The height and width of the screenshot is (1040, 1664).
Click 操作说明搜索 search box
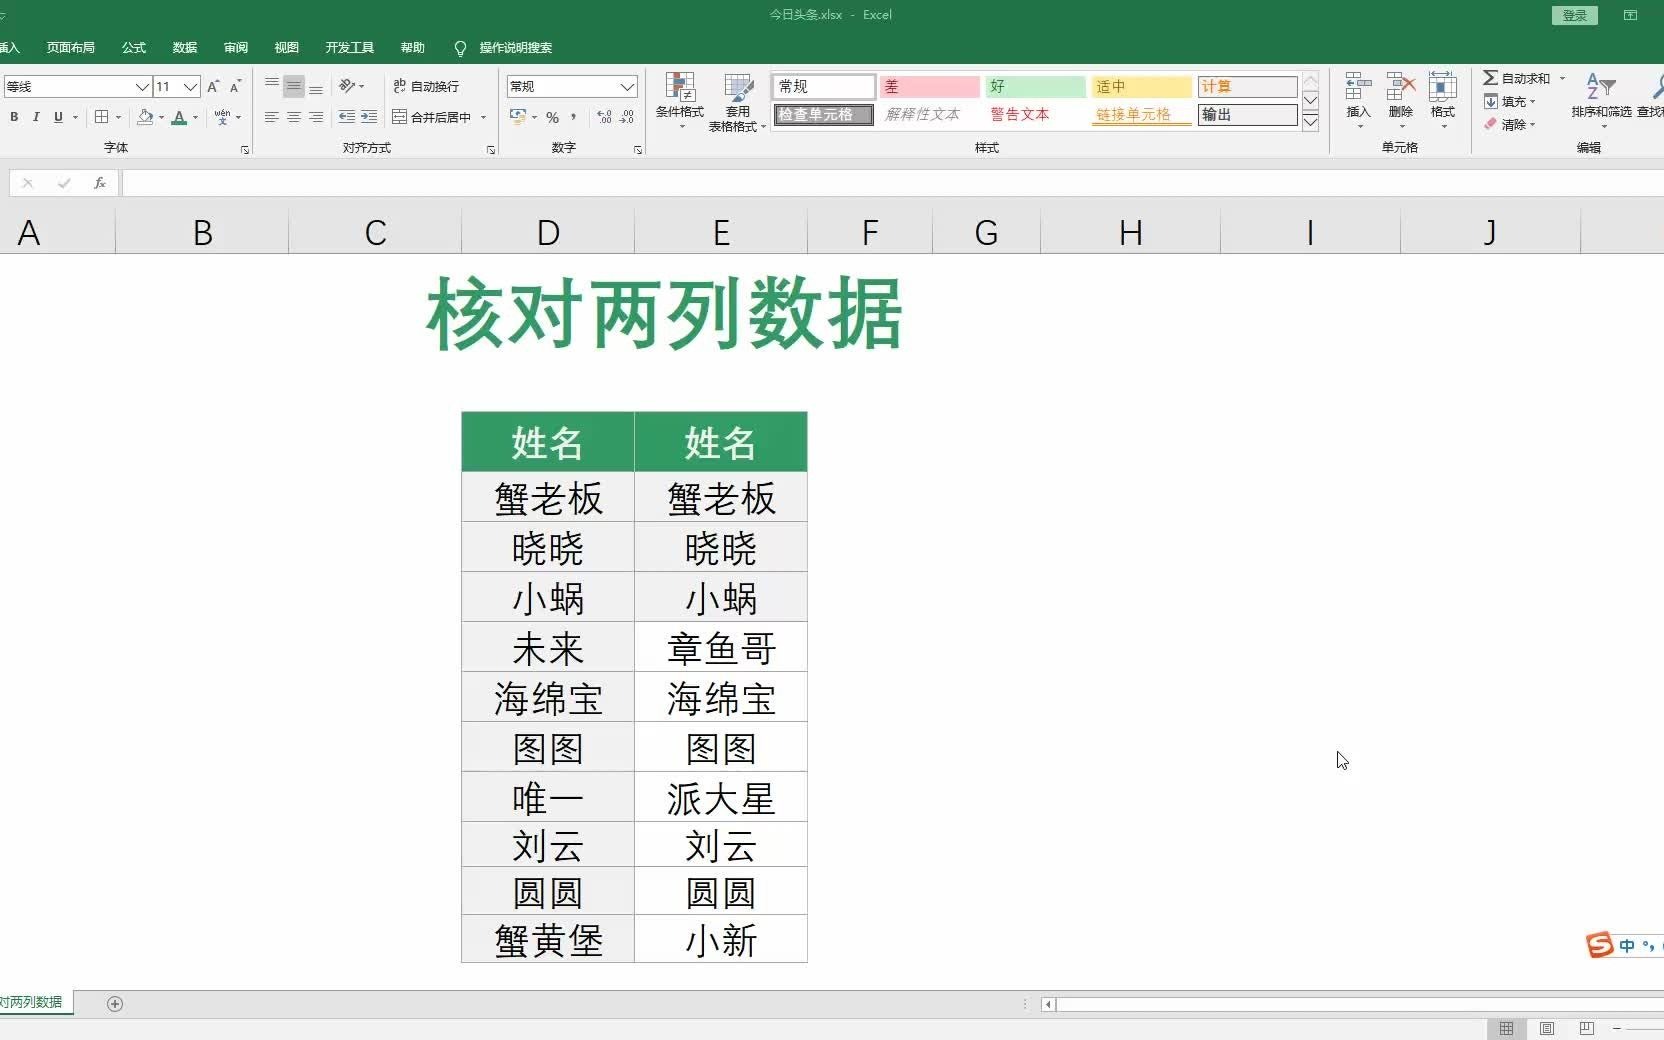(504, 47)
